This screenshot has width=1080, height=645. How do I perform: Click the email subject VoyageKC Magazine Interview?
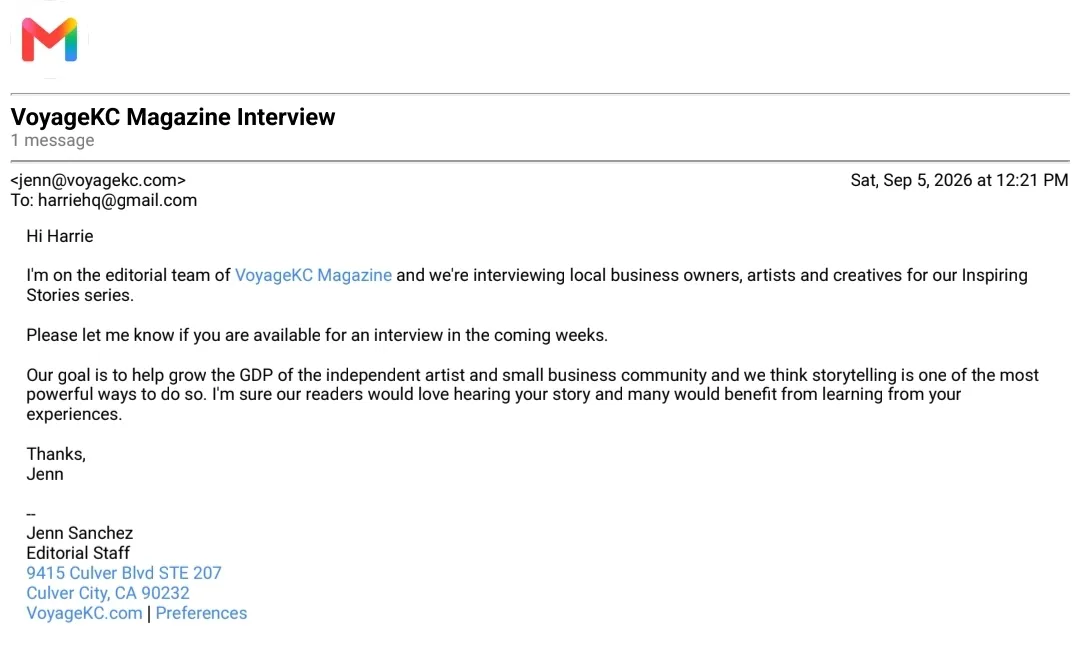pos(173,117)
